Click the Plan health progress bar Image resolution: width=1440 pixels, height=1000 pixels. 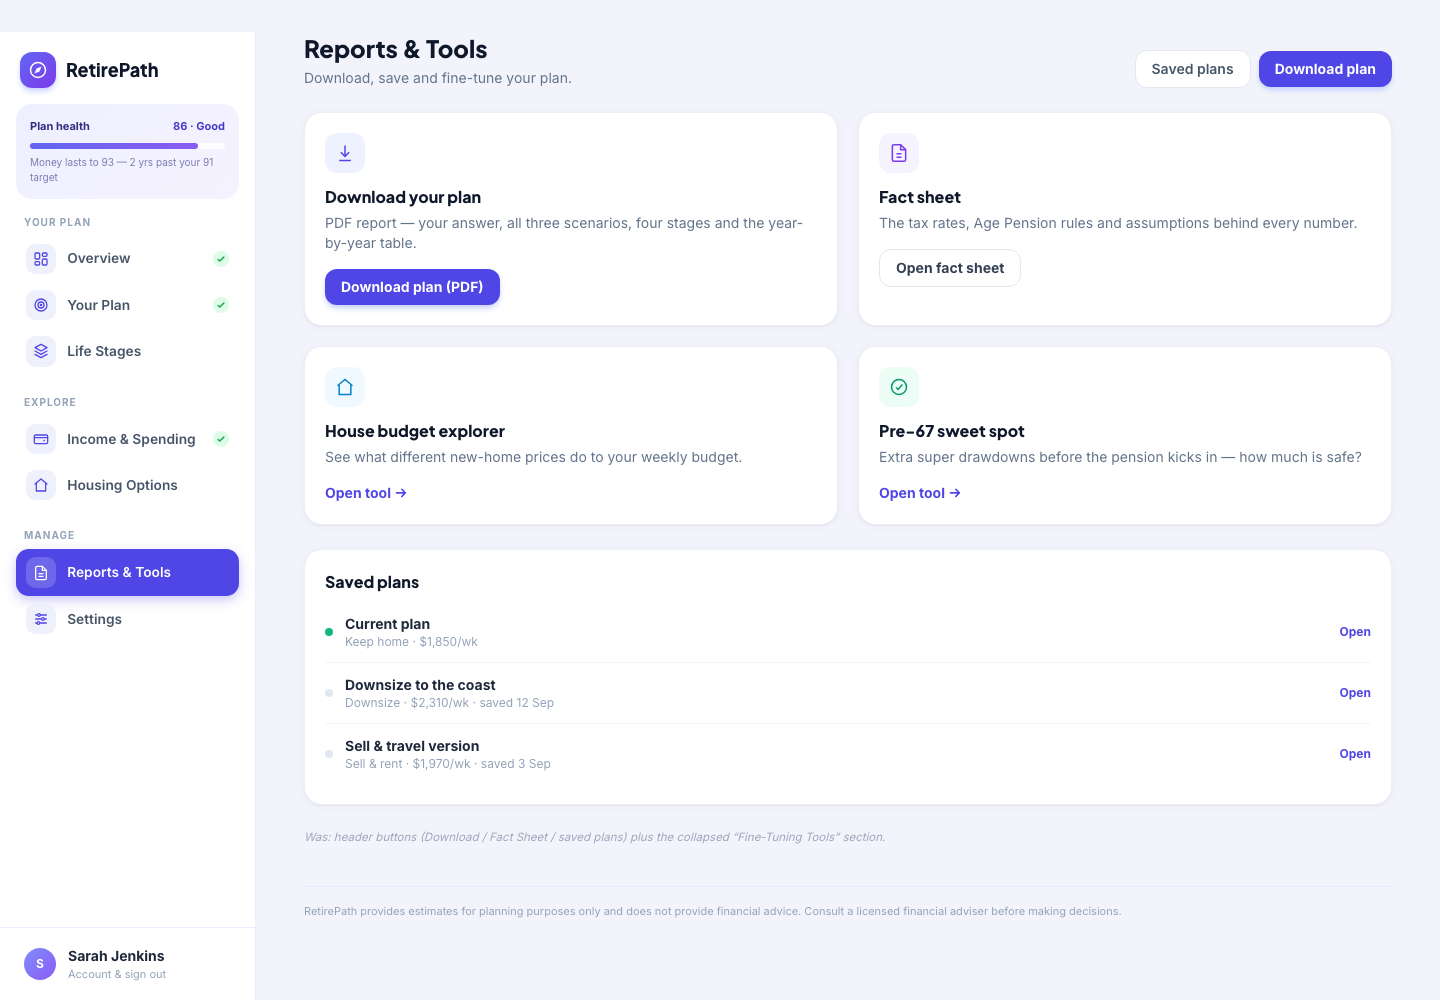coord(127,146)
